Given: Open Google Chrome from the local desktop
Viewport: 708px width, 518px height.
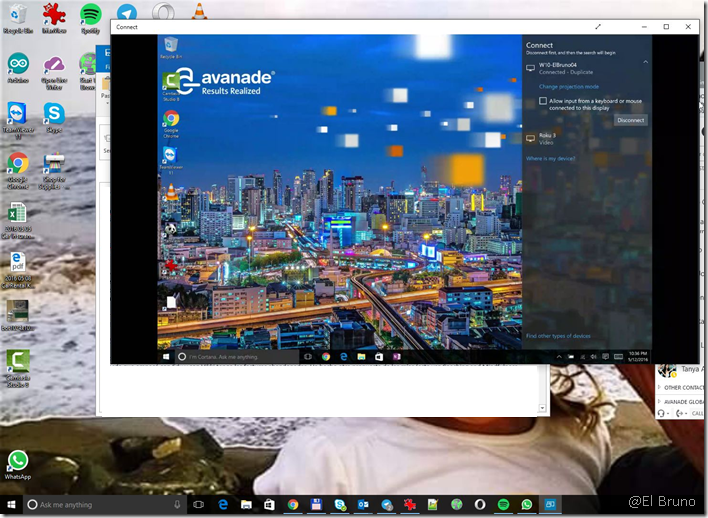Looking at the screenshot, I should [x=17, y=165].
